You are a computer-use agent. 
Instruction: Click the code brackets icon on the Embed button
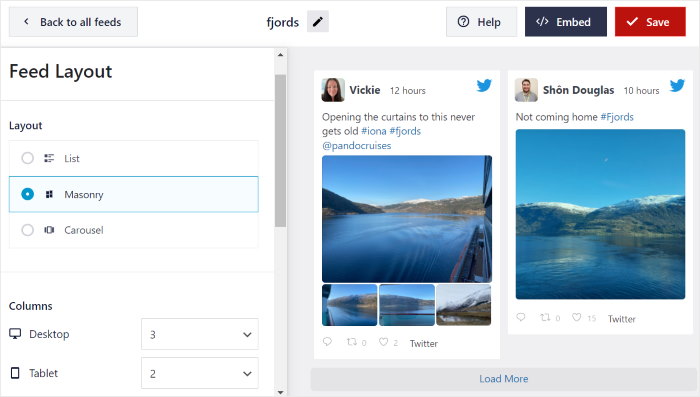click(x=542, y=21)
